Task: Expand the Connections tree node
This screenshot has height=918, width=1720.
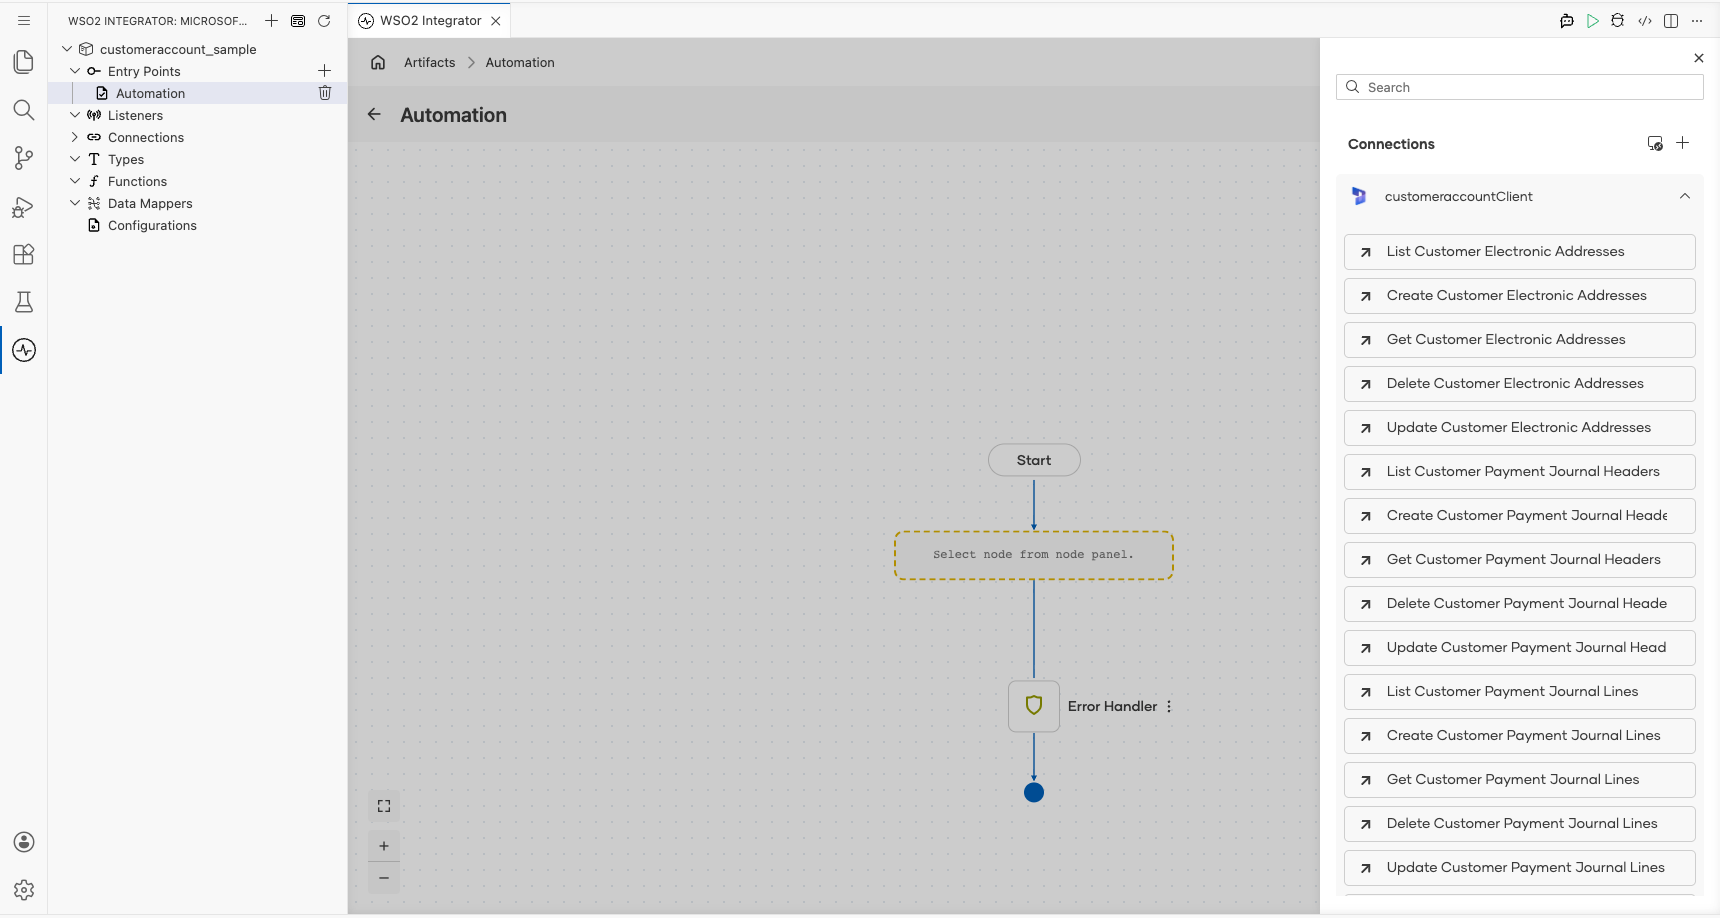Action: click(75, 137)
